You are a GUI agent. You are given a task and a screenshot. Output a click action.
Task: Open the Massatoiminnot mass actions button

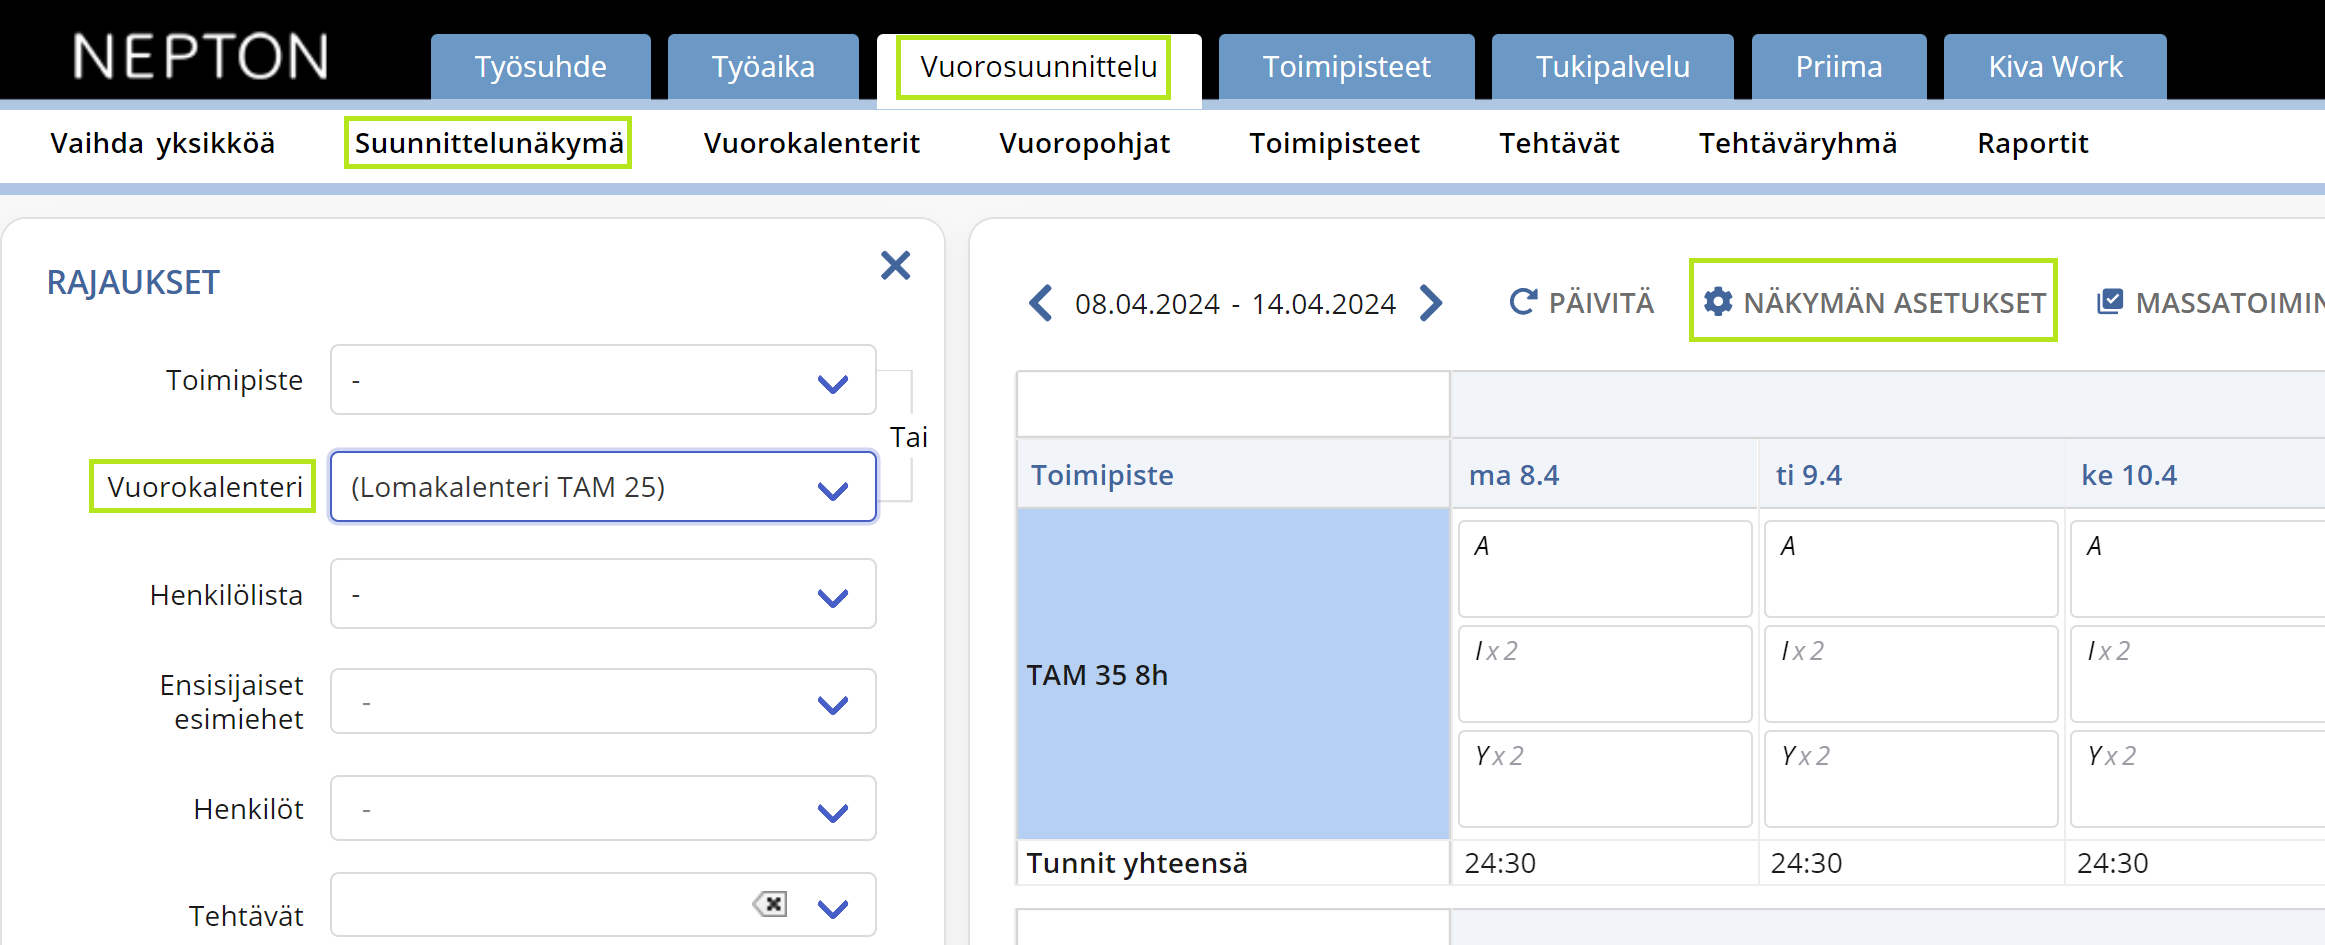point(2210,303)
